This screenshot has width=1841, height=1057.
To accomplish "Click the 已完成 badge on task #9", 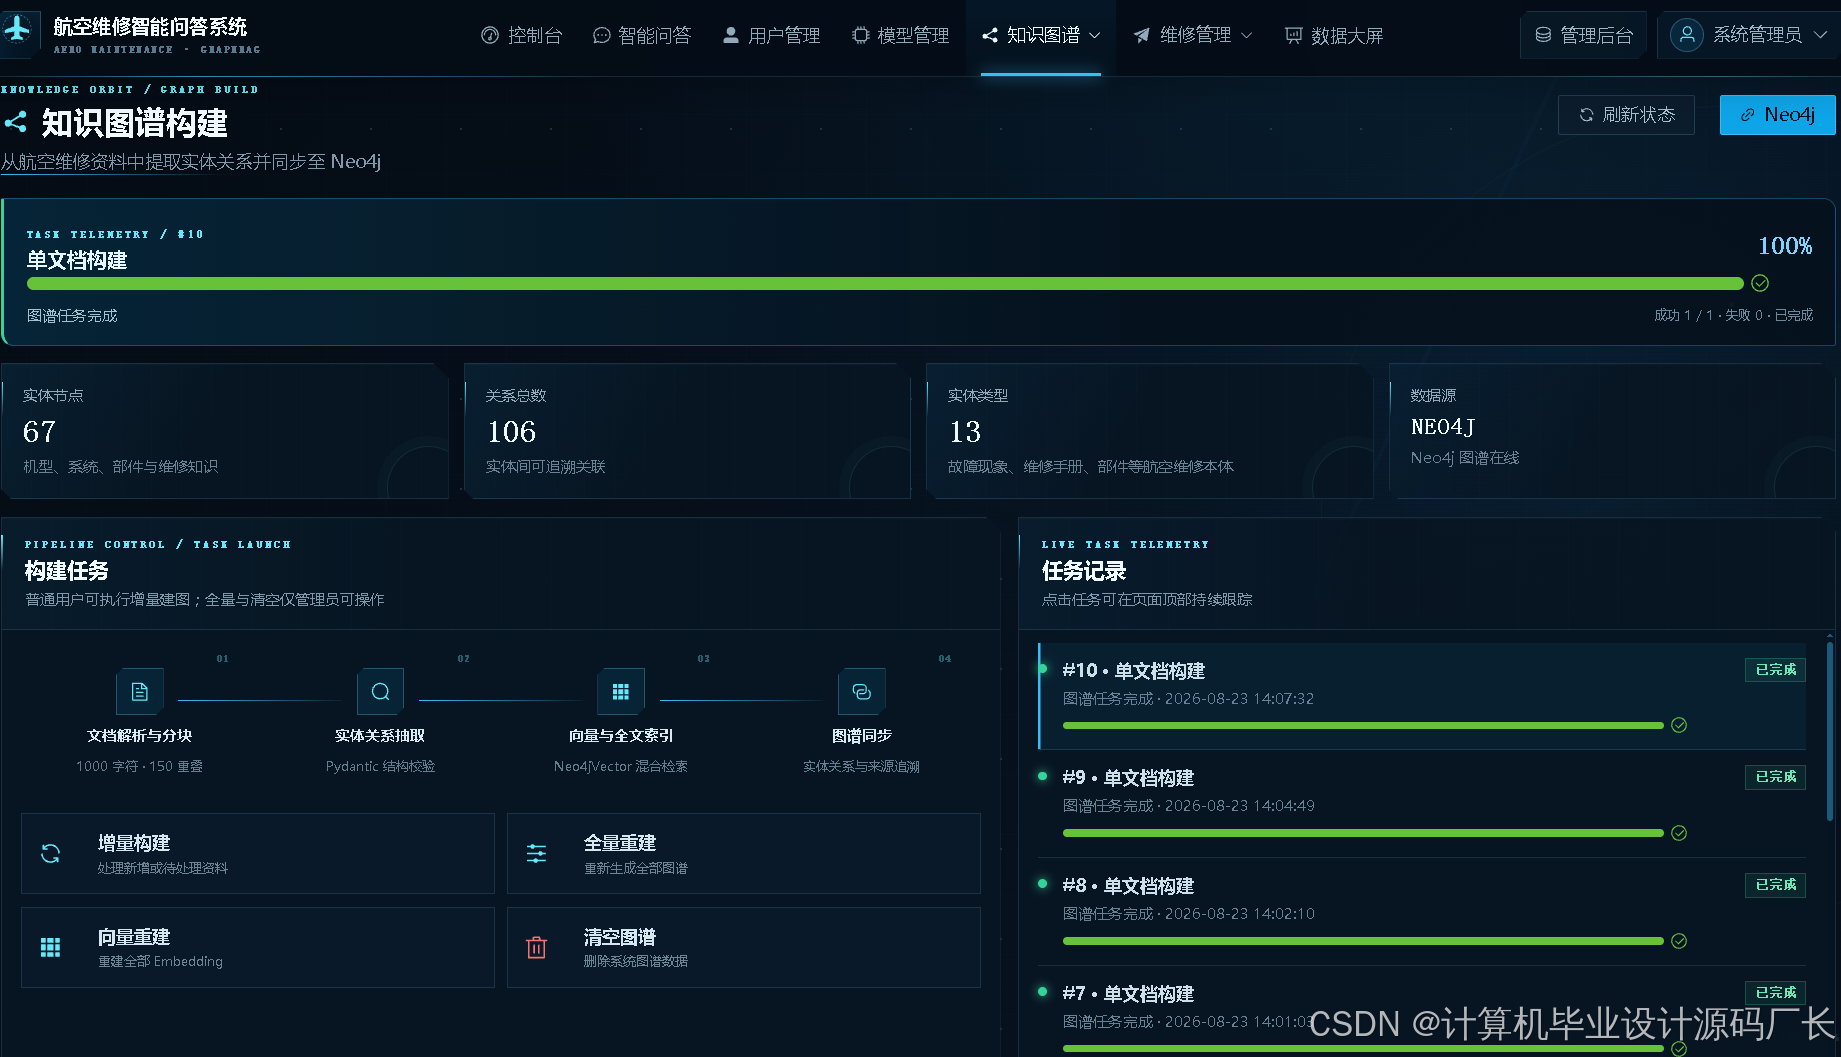I will (1775, 777).
